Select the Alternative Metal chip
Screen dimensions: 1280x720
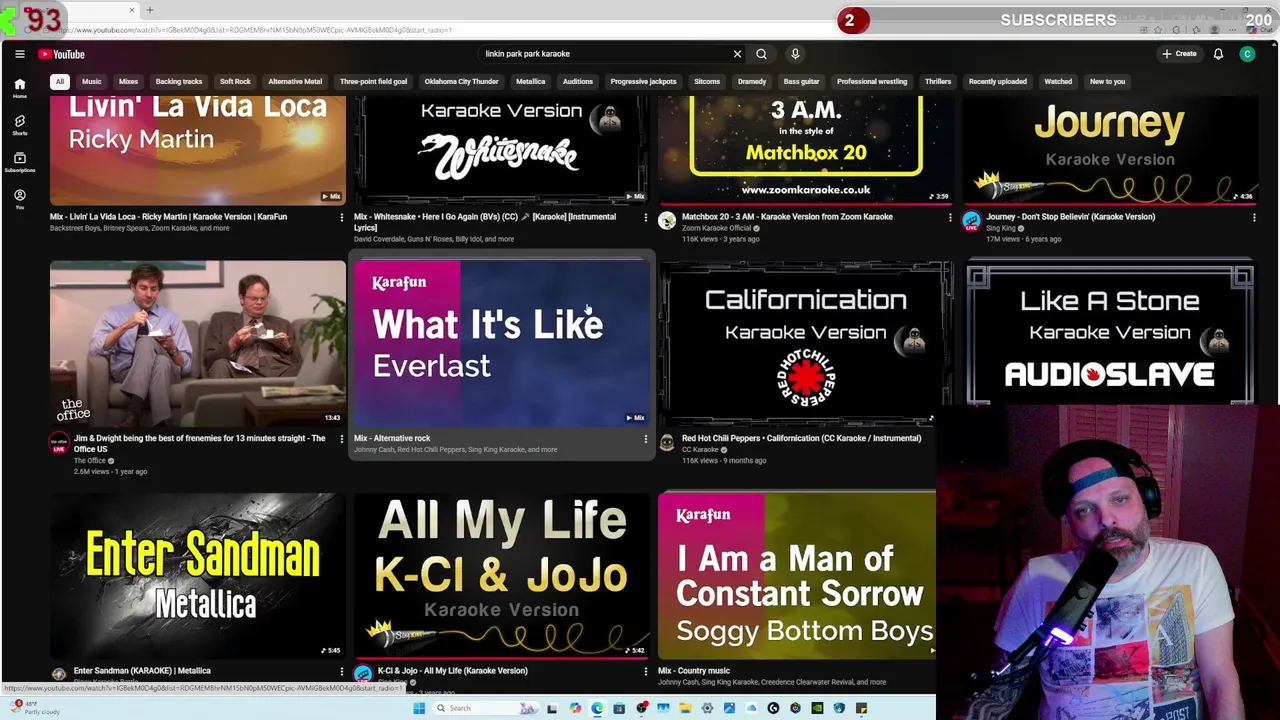point(295,81)
